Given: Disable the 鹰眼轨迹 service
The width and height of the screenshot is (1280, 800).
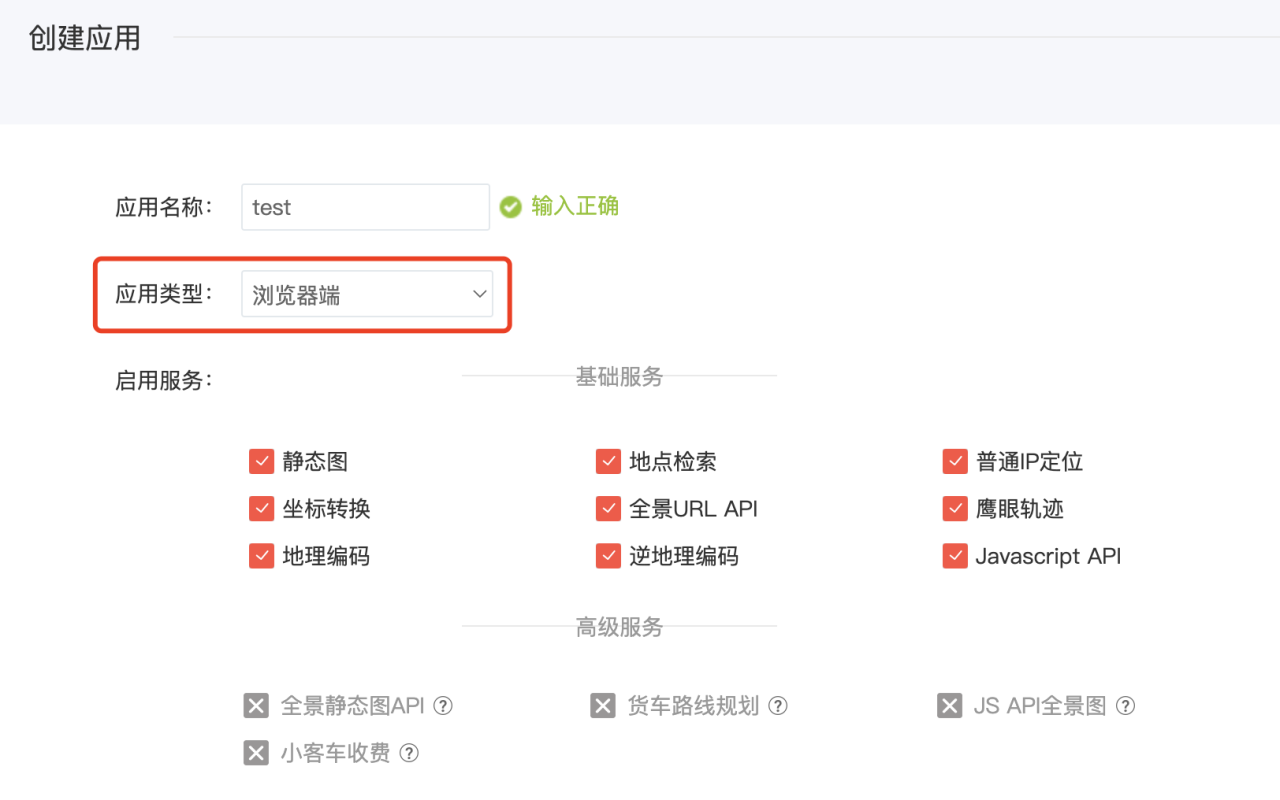Looking at the screenshot, I should tap(955, 508).
